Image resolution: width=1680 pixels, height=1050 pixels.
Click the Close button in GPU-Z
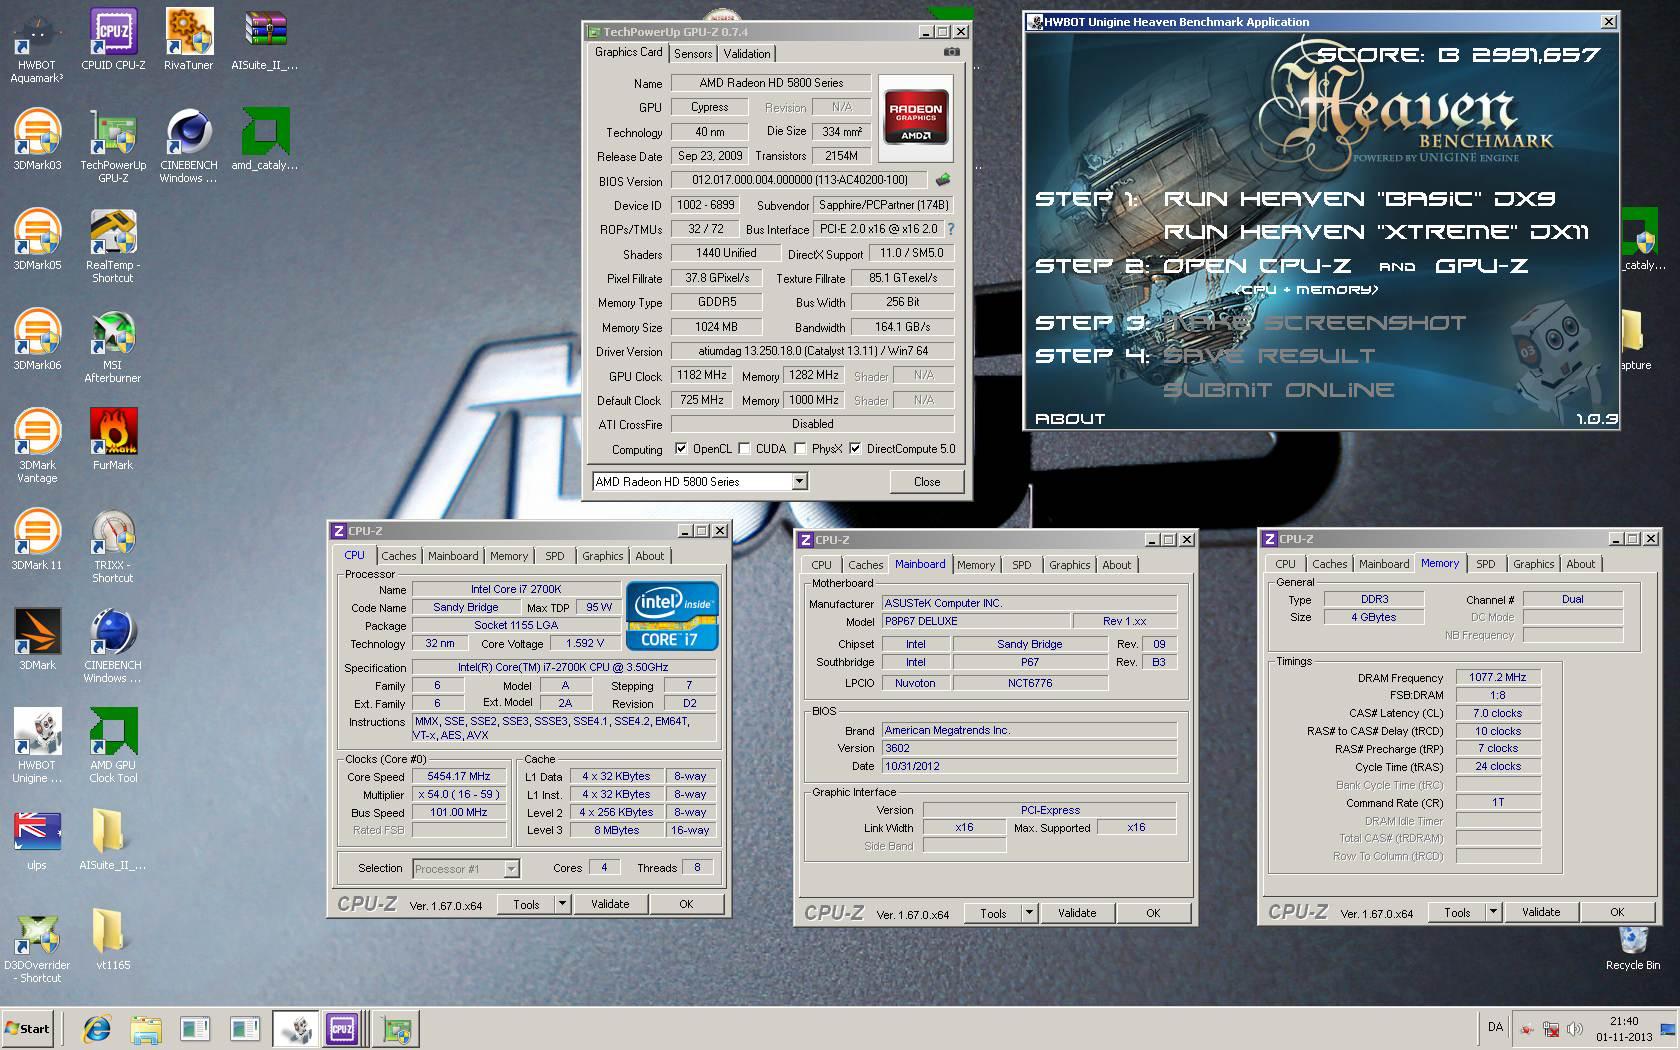click(x=927, y=482)
